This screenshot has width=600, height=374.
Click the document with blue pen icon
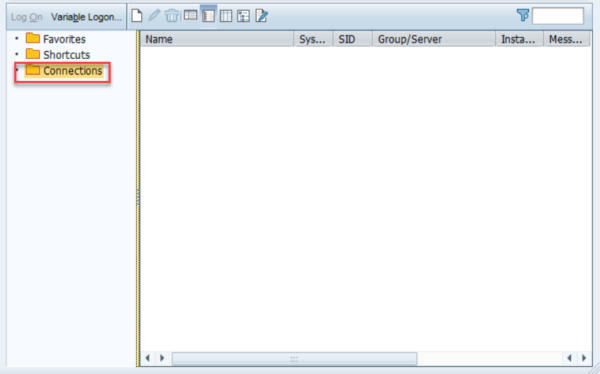click(x=261, y=16)
